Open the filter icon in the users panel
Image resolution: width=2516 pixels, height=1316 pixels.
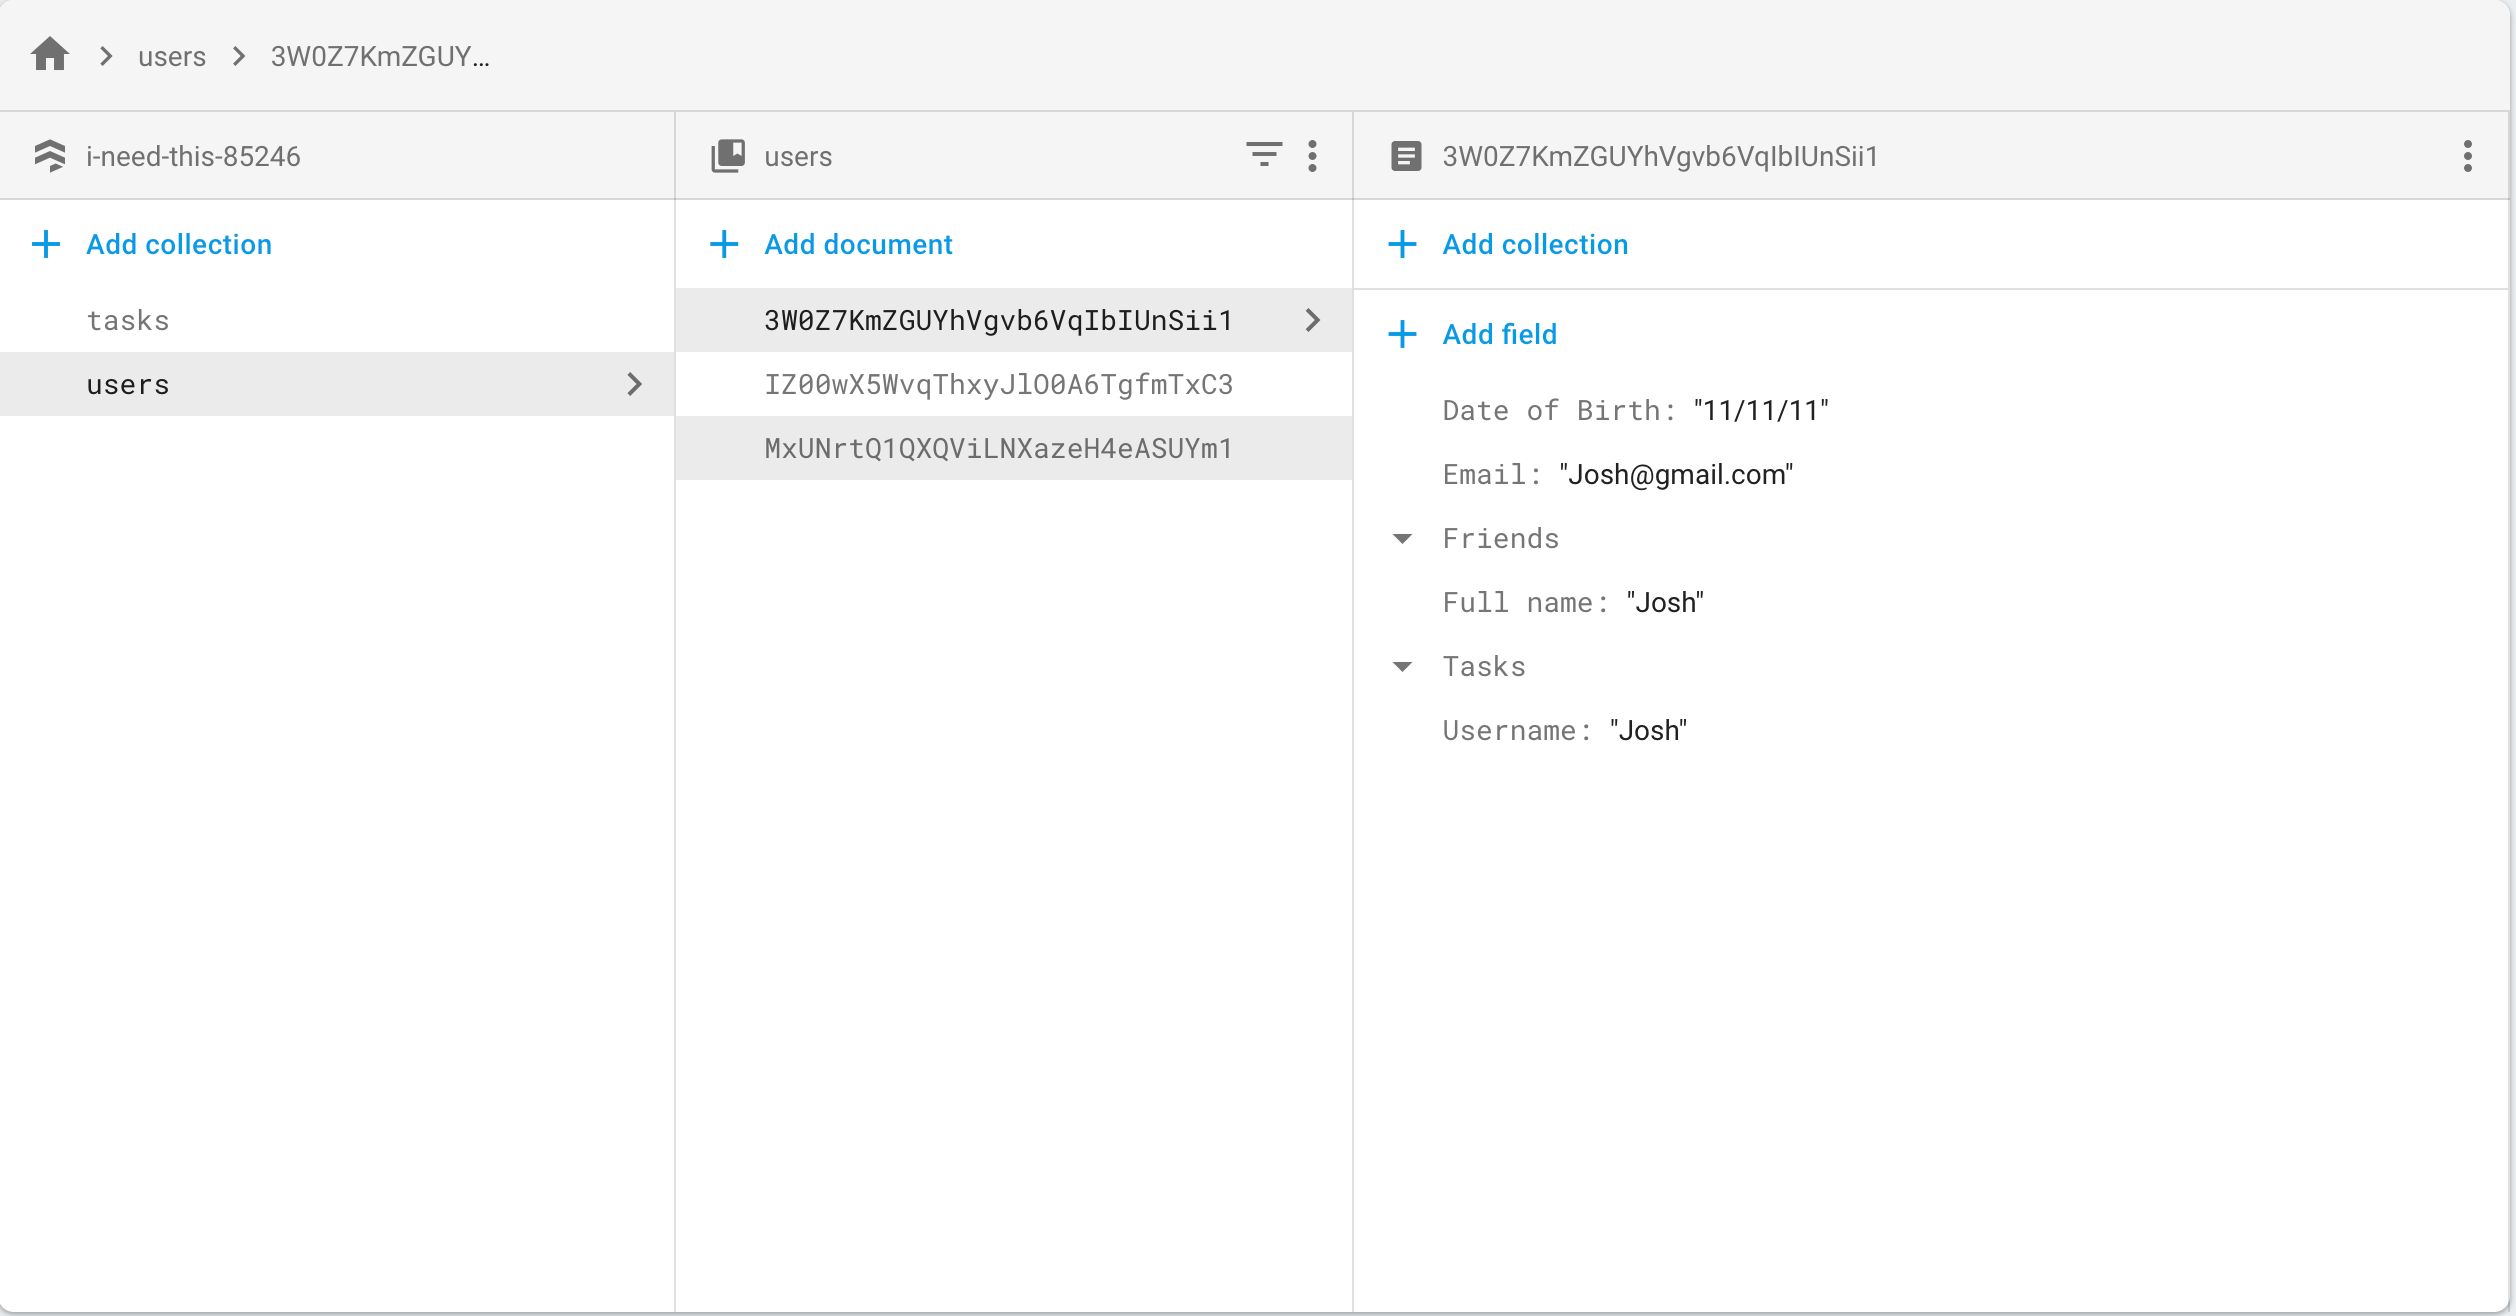click(x=1263, y=155)
